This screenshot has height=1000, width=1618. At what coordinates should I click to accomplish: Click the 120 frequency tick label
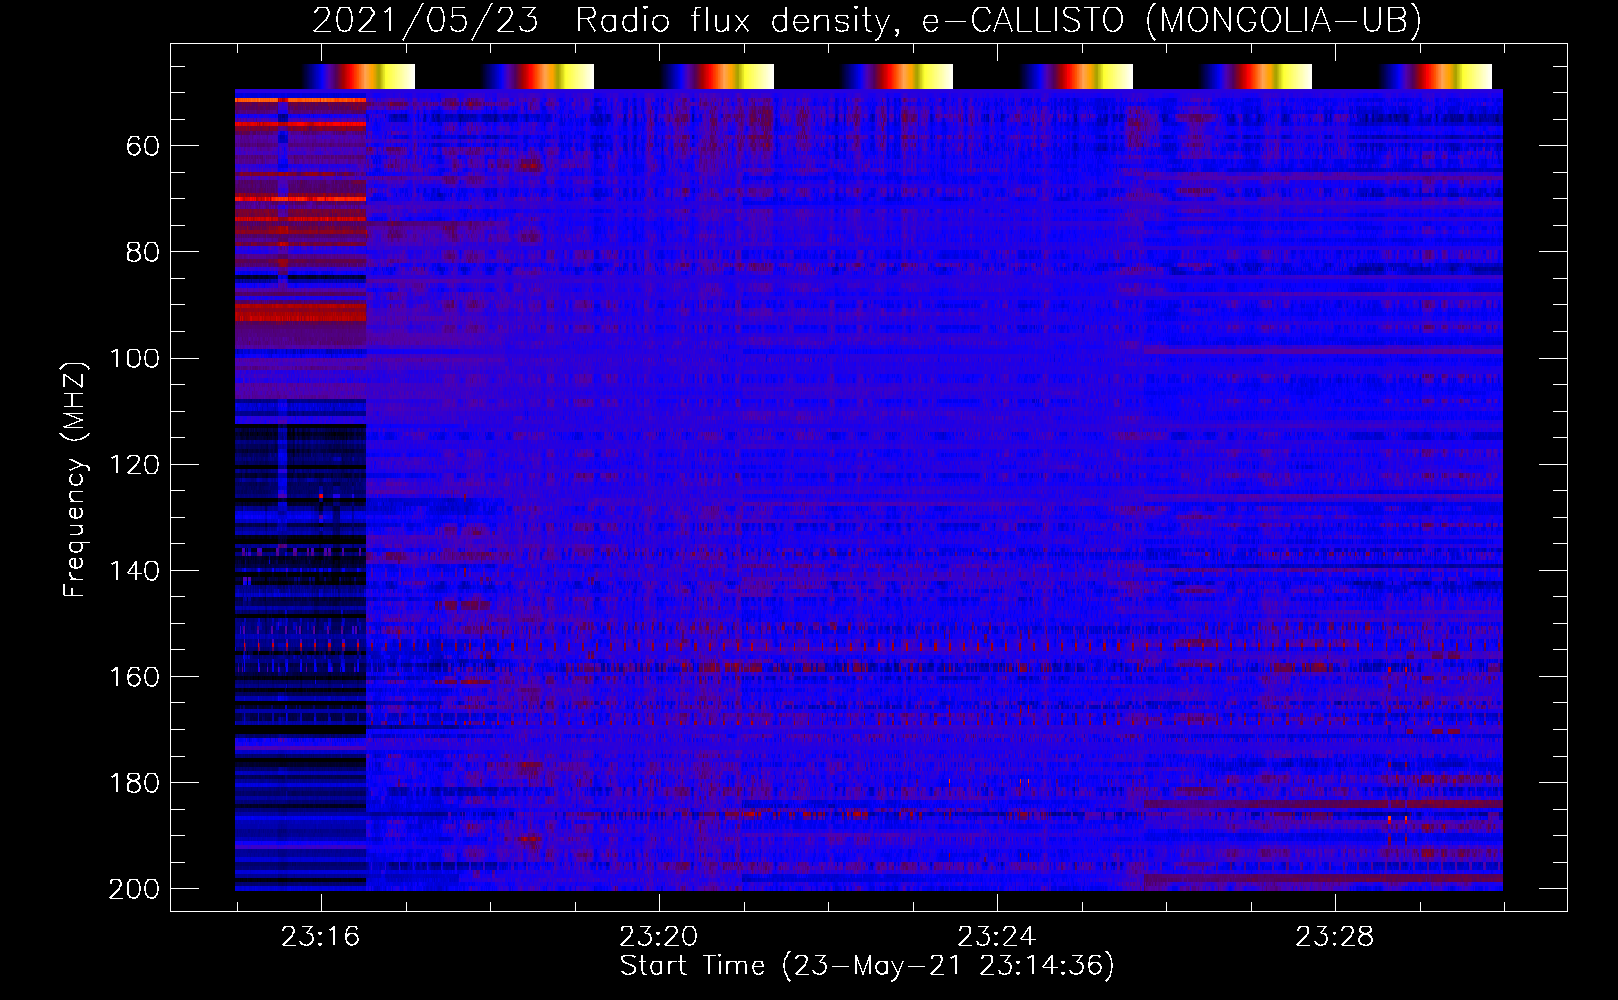(135, 465)
